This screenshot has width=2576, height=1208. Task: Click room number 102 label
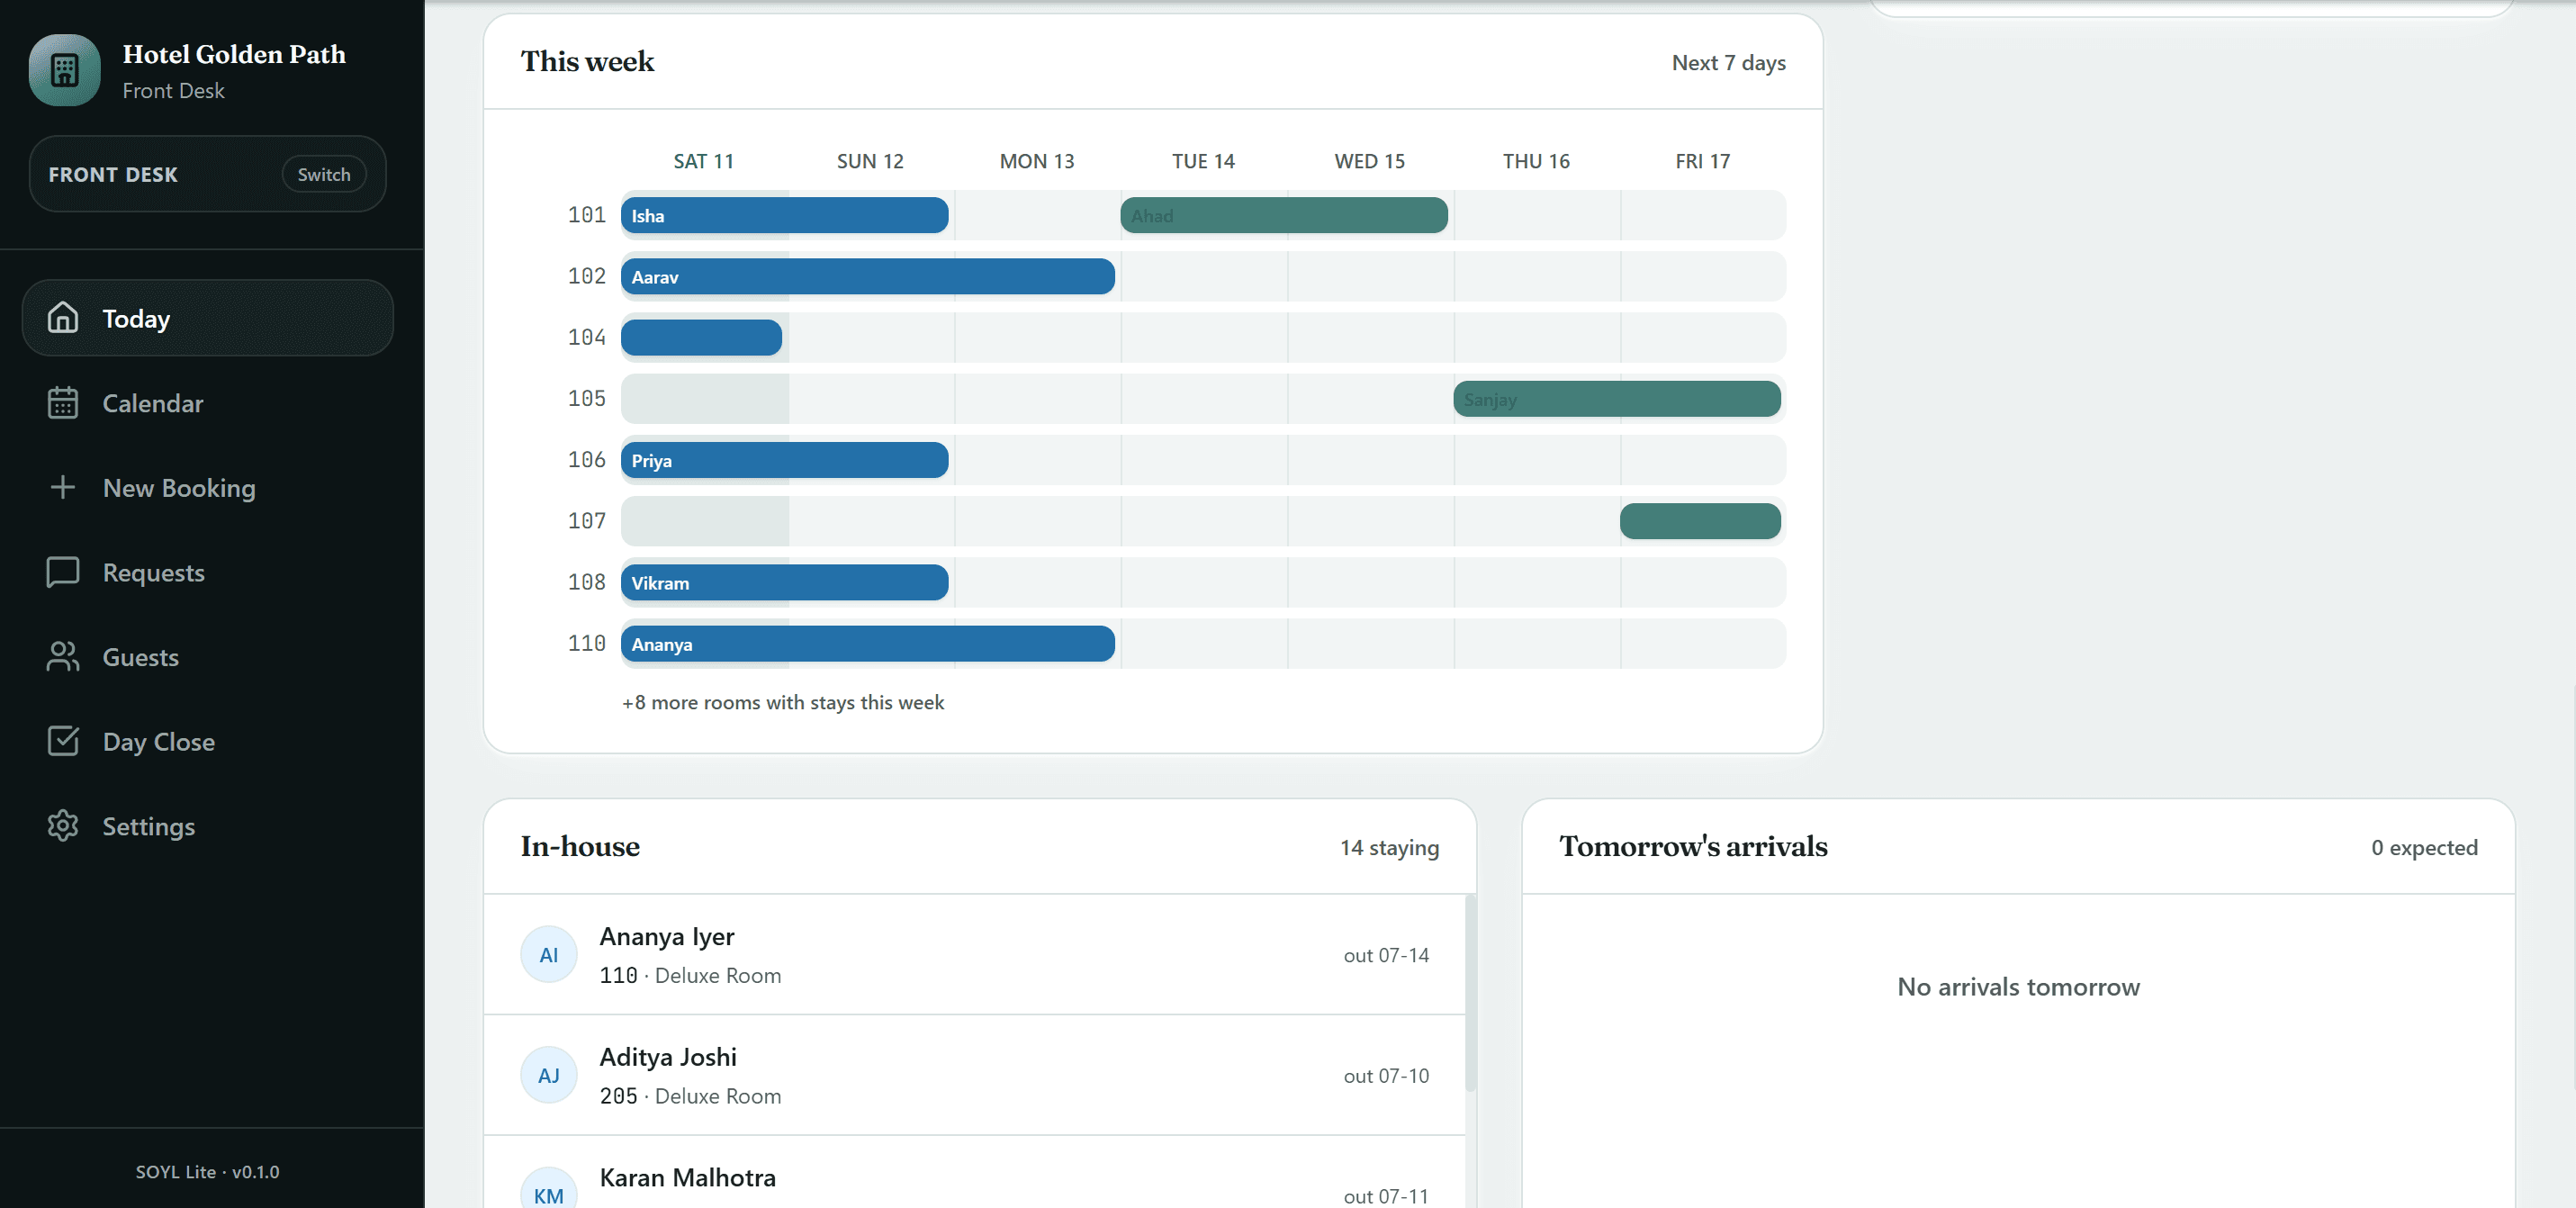587,276
